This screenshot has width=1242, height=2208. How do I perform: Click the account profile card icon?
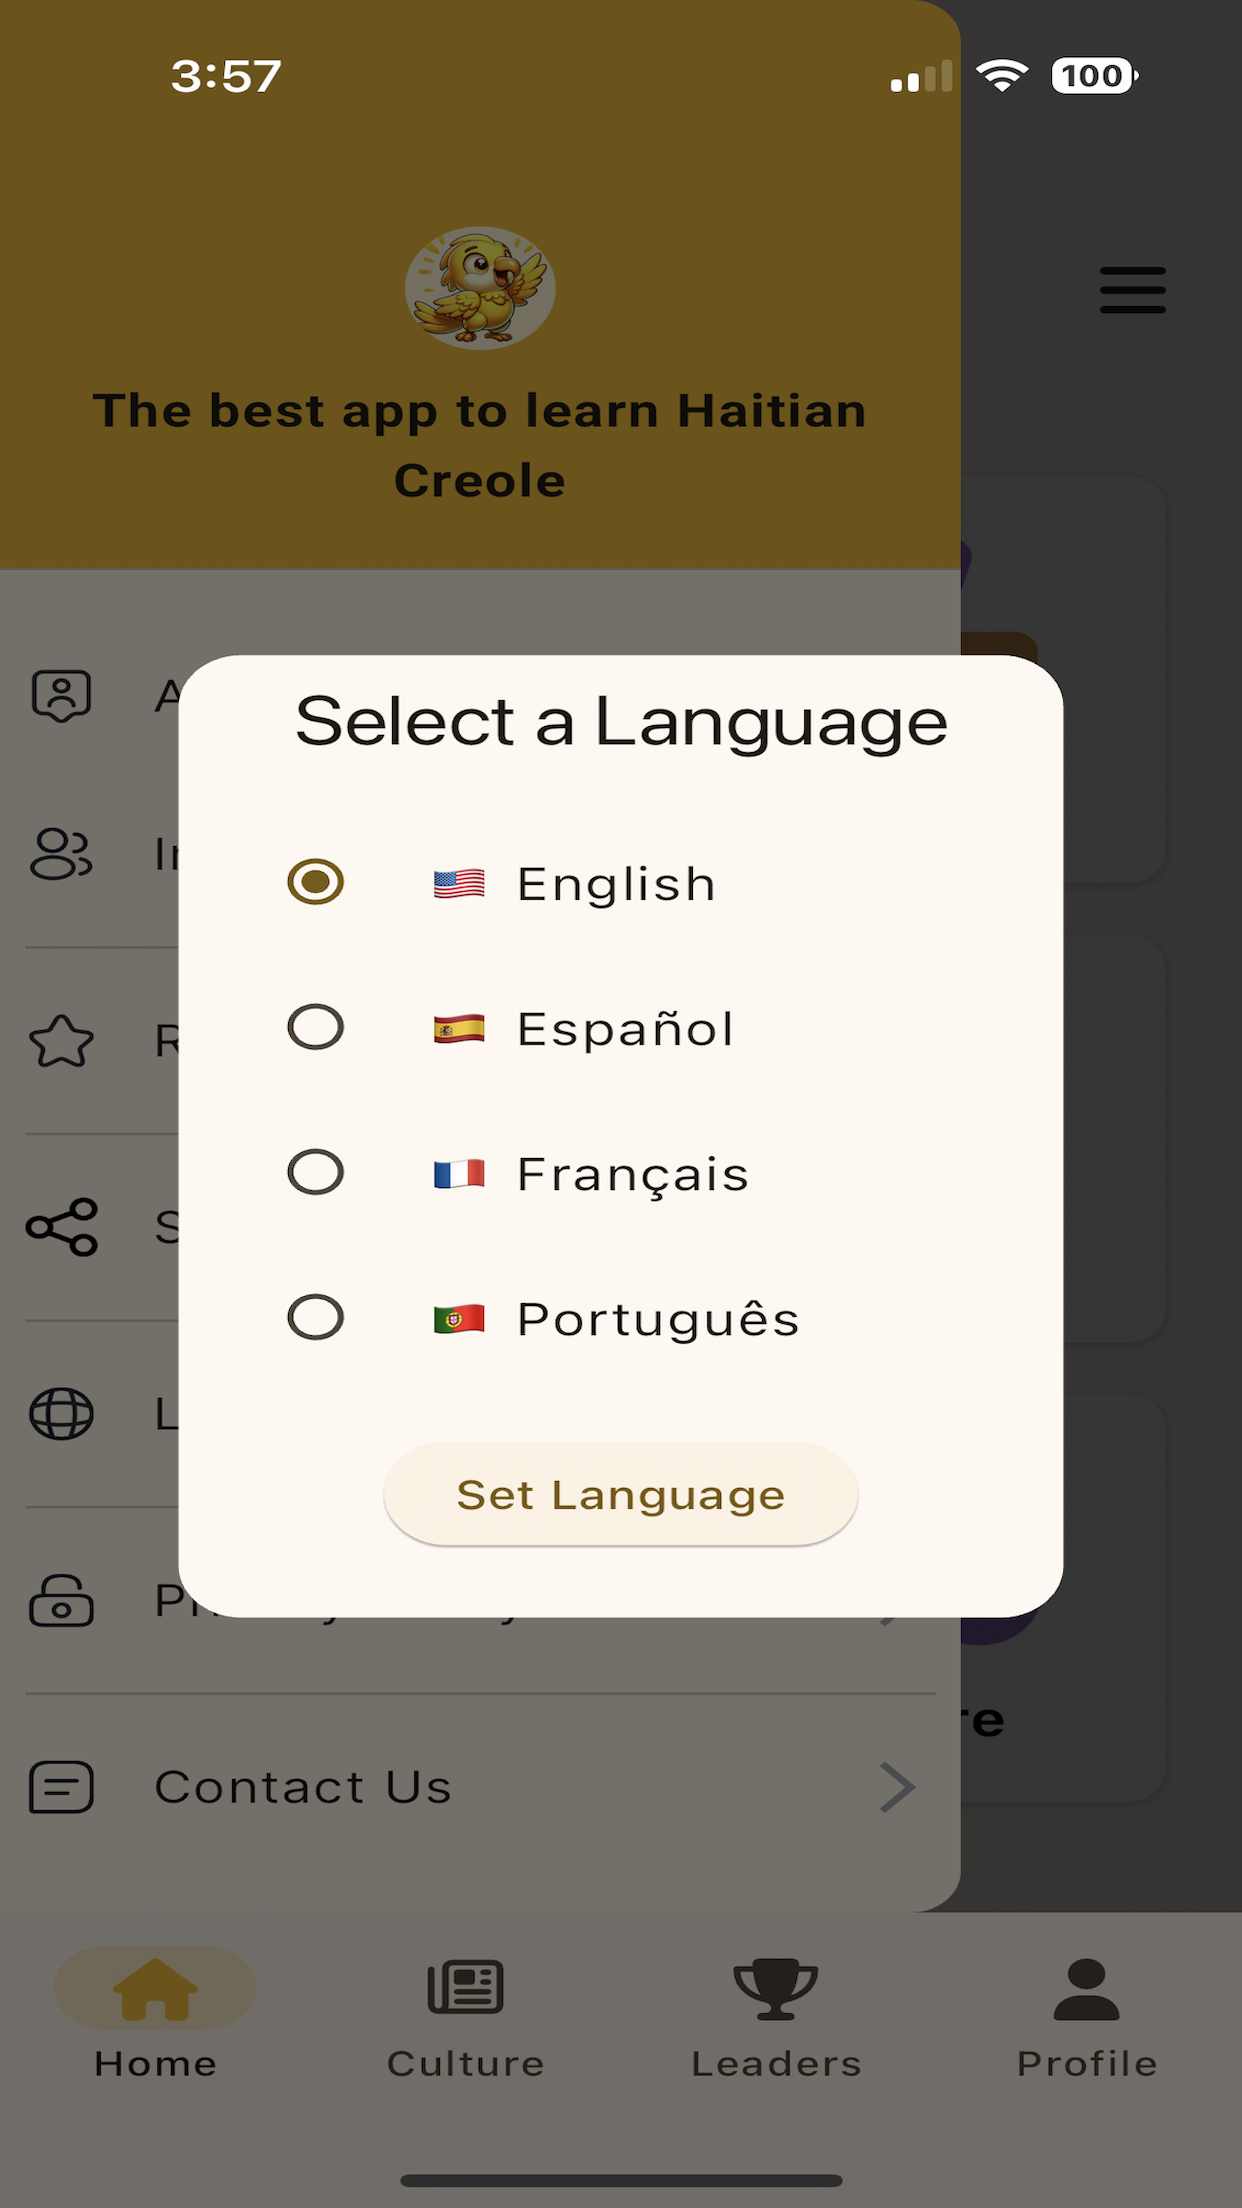[x=62, y=695]
